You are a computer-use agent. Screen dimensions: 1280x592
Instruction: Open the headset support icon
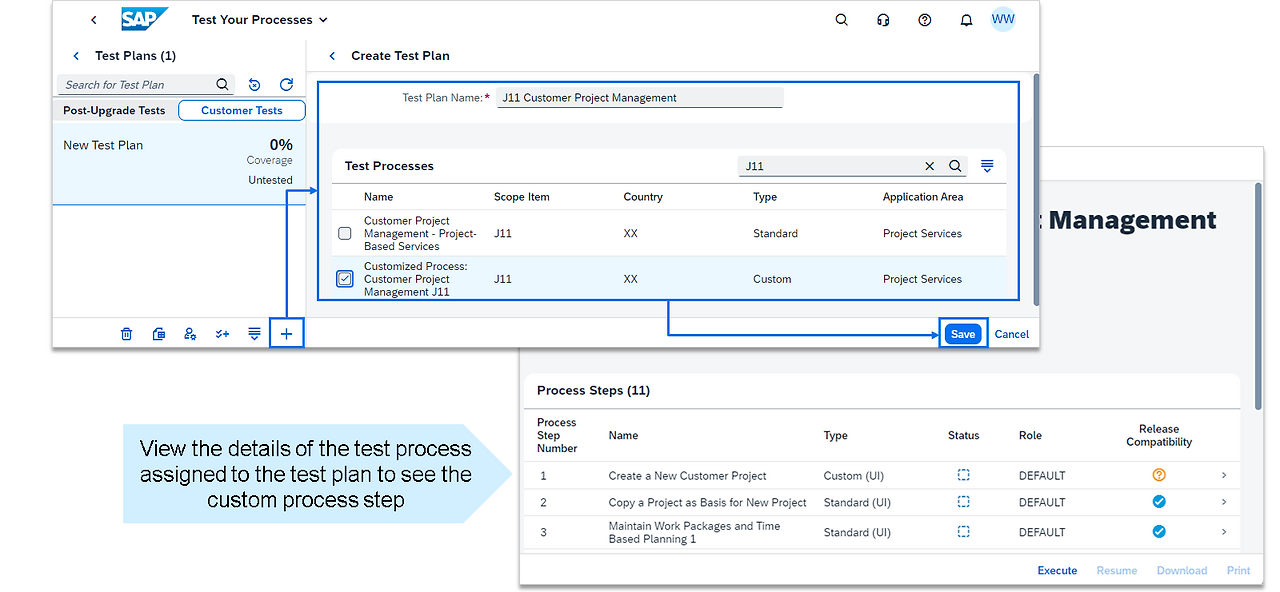coord(883,20)
